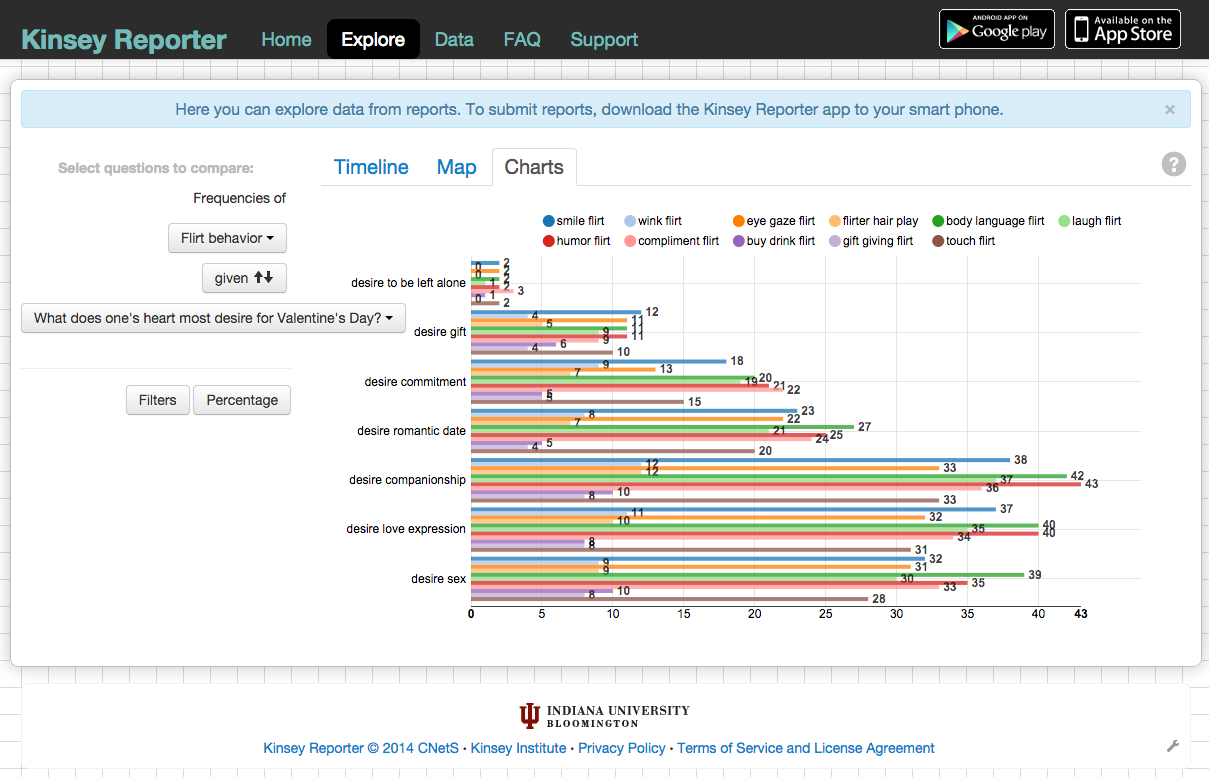Switch the chart to Percentage

coord(242,400)
